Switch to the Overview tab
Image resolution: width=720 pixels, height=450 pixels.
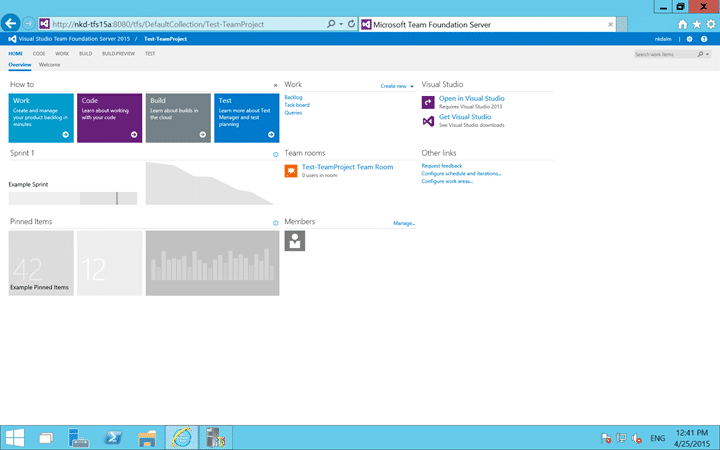point(20,65)
